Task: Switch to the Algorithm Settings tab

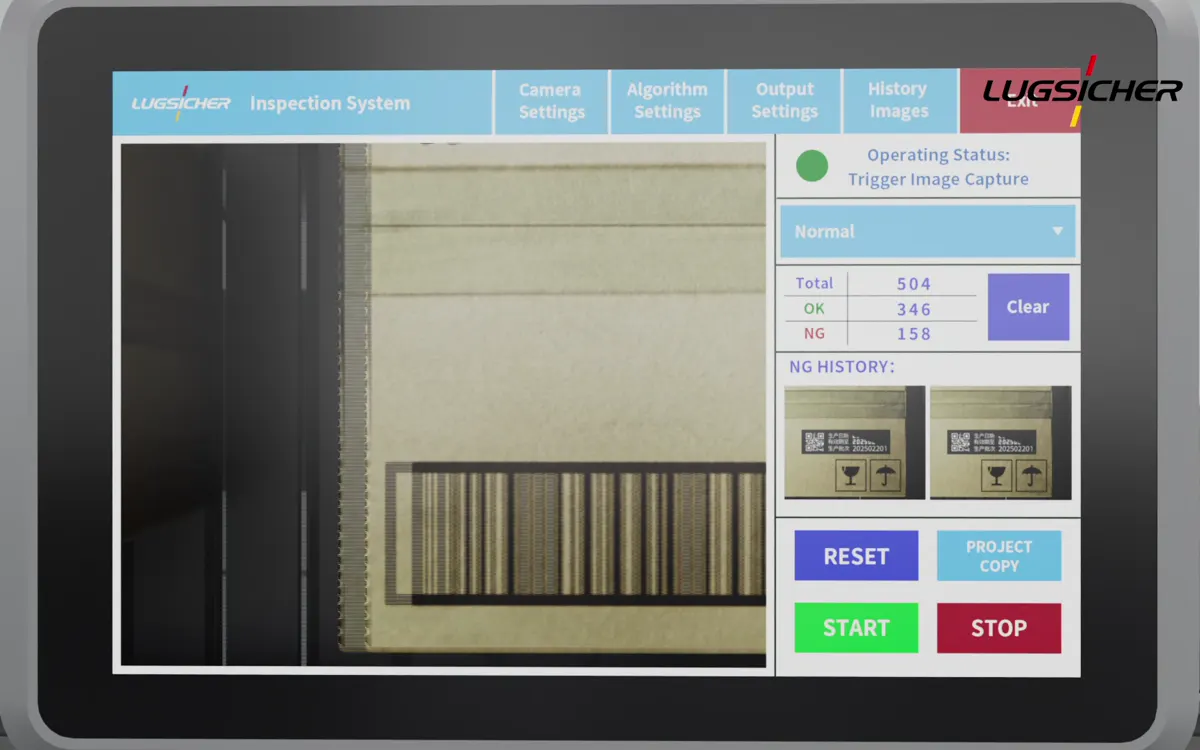Action: [x=667, y=101]
